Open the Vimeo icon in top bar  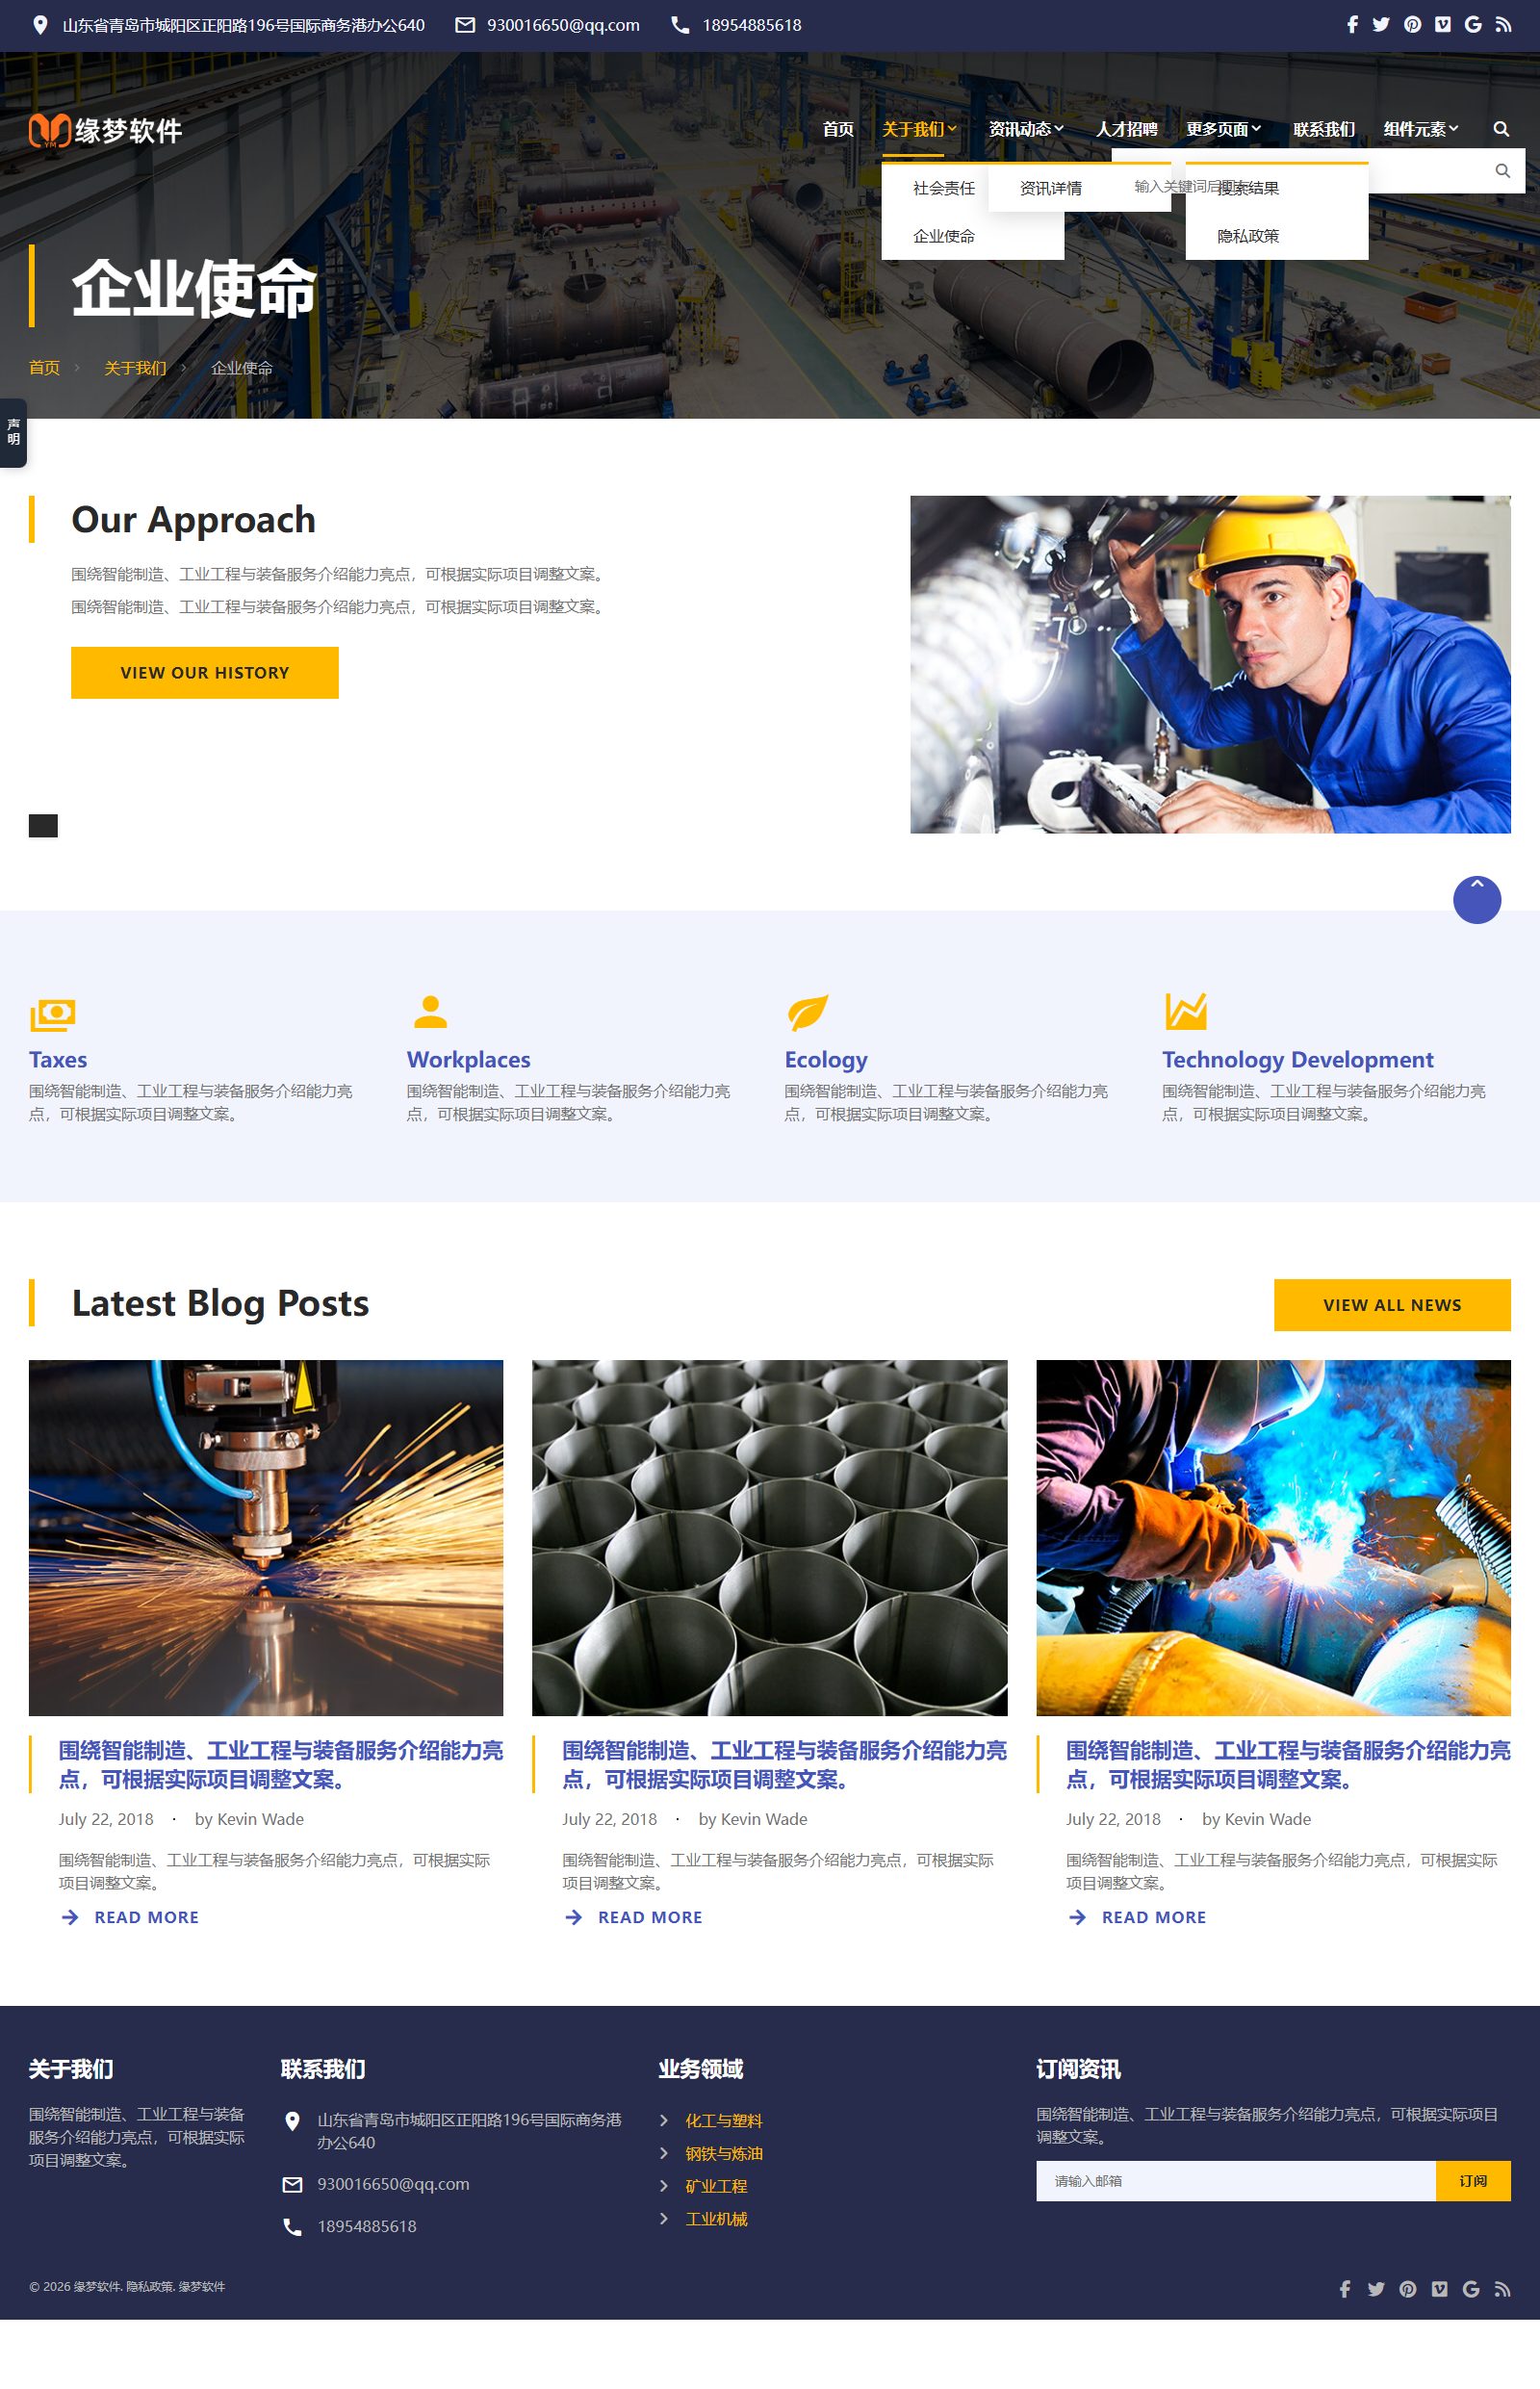point(1442,25)
